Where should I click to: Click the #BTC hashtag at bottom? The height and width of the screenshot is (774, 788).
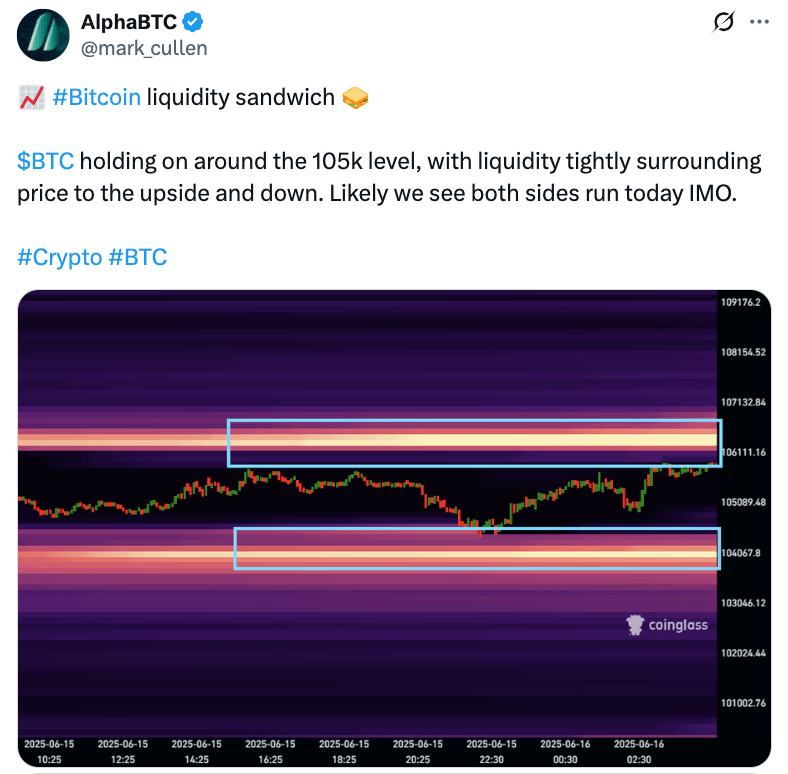tap(137, 257)
